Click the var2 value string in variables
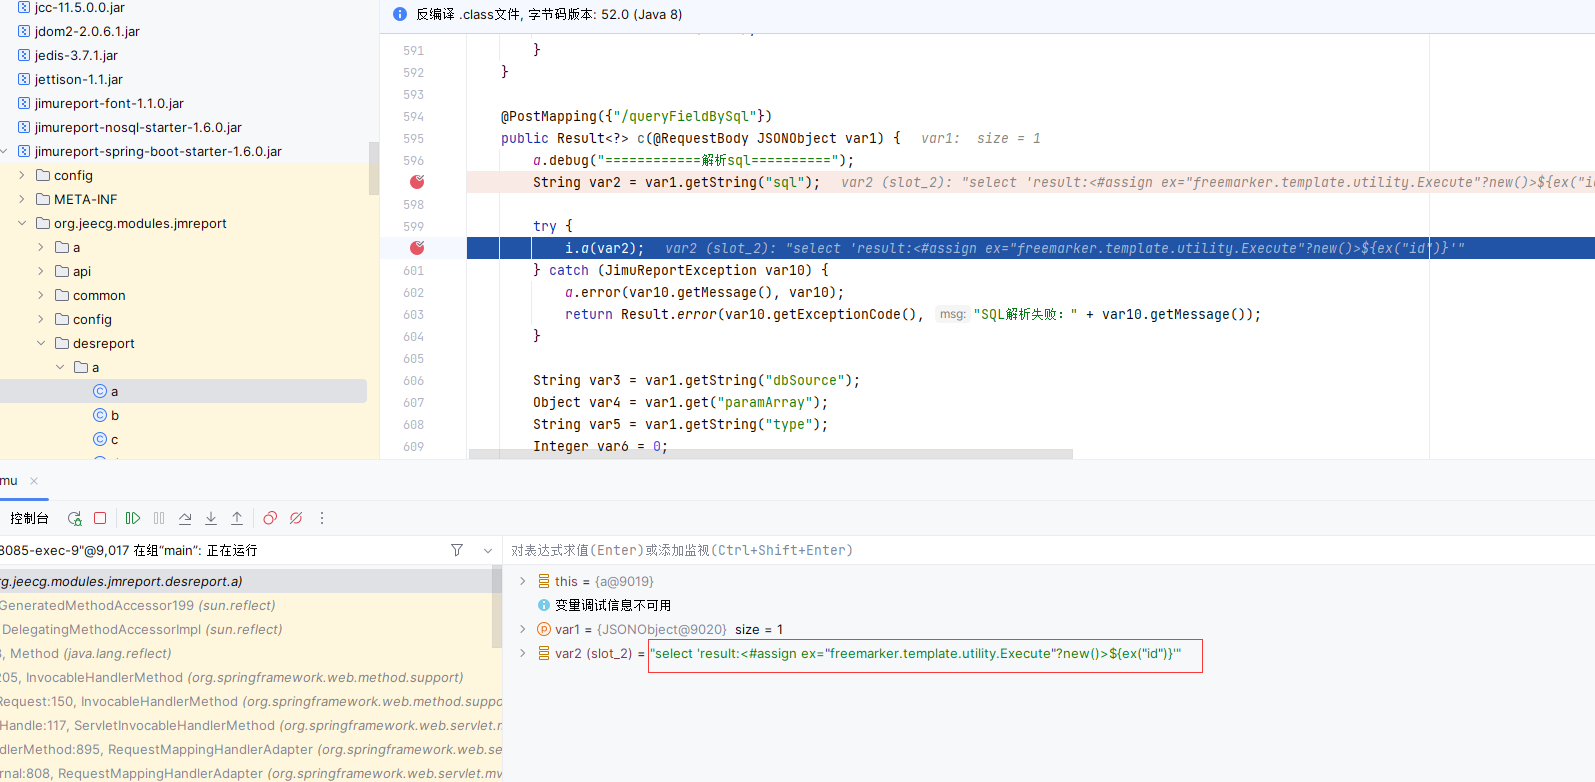The image size is (1595, 782). 915,653
